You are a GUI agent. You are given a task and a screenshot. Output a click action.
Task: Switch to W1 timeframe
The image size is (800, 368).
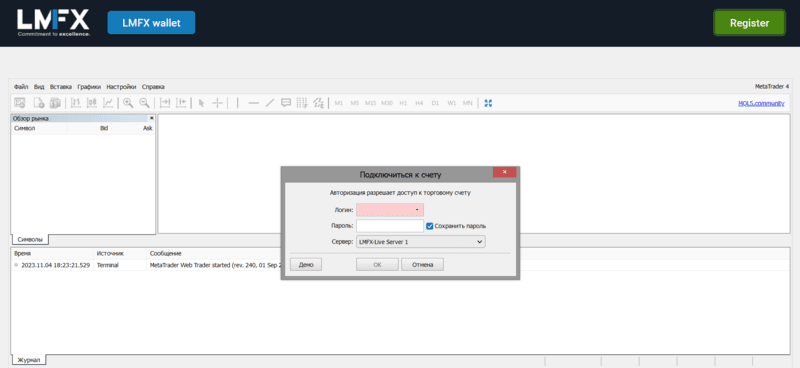[x=452, y=103]
